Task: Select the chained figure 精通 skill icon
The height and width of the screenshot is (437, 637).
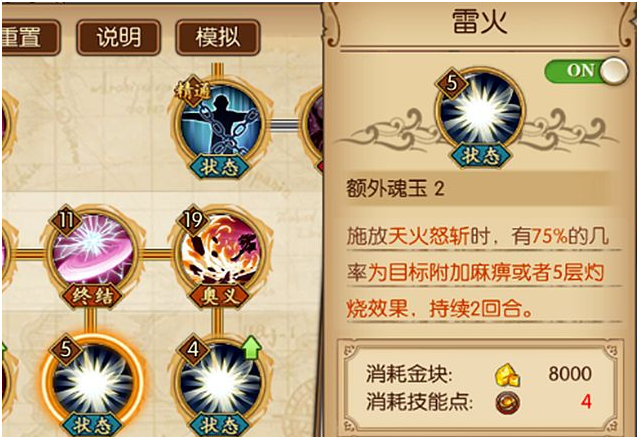Action: [219, 124]
